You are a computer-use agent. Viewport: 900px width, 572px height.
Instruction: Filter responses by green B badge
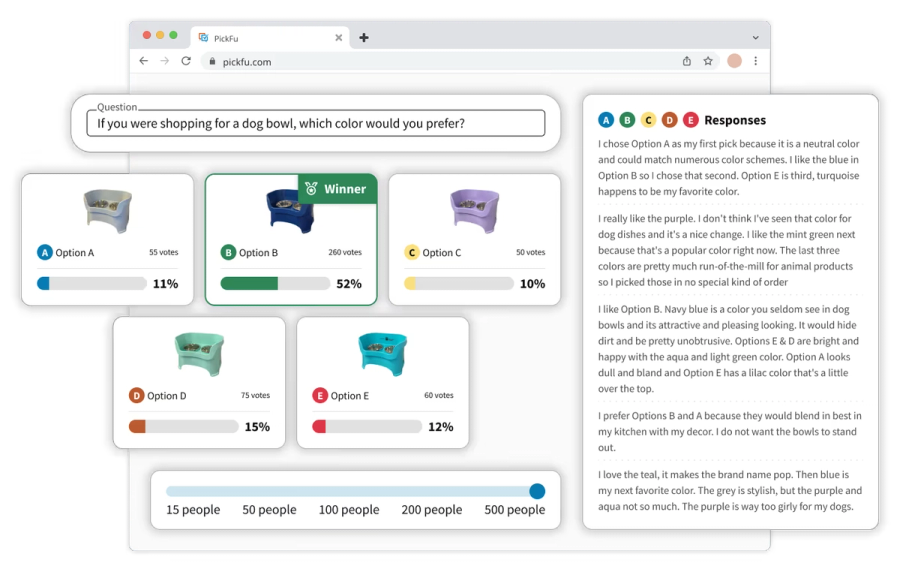(627, 120)
